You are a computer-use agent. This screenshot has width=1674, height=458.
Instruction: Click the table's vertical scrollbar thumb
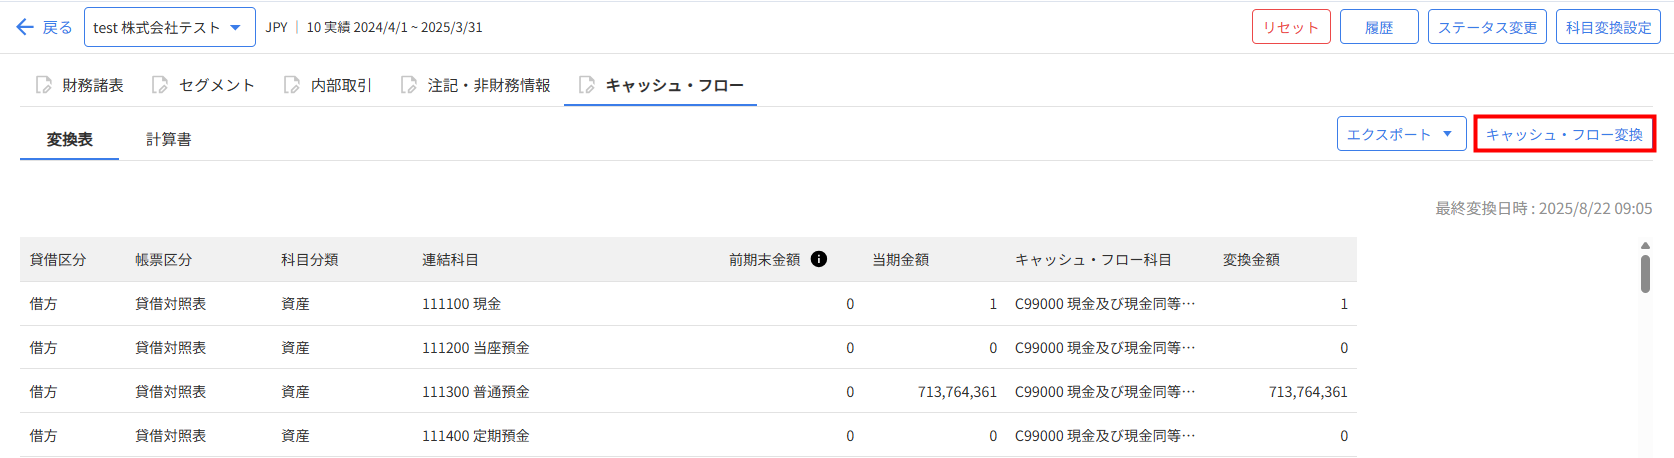click(x=1645, y=273)
